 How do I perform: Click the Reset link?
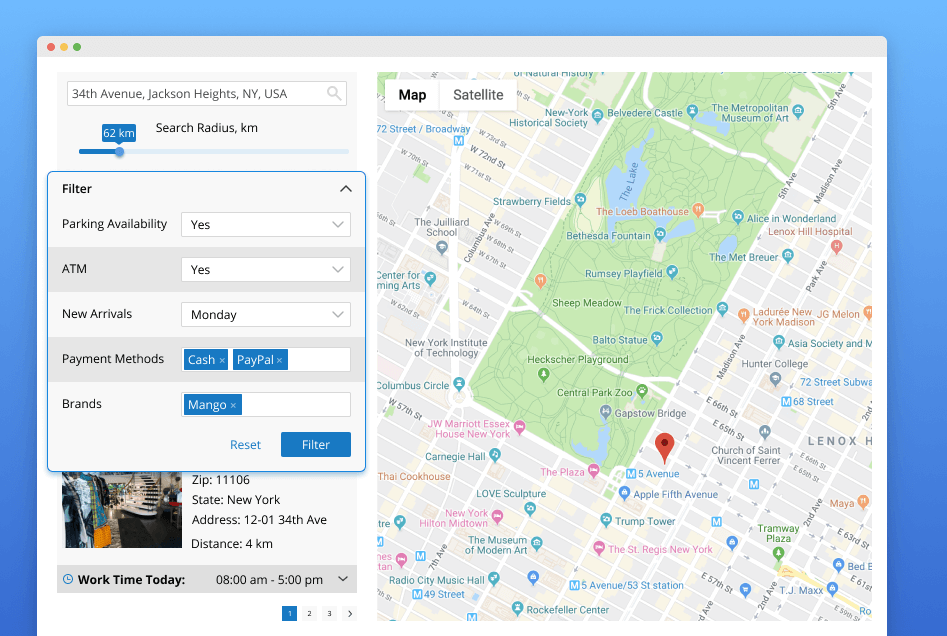(x=245, y=445)
